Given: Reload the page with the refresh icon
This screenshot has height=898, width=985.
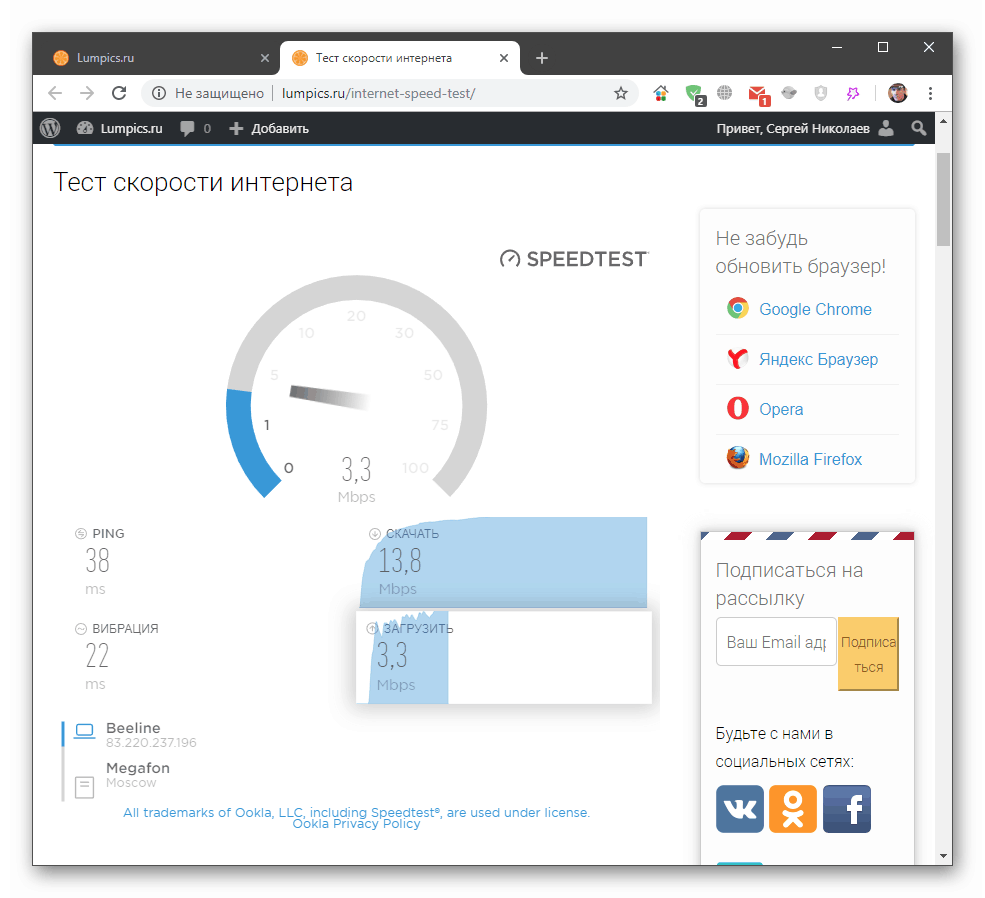Looking at the screenshot, I should pos(119,94).
